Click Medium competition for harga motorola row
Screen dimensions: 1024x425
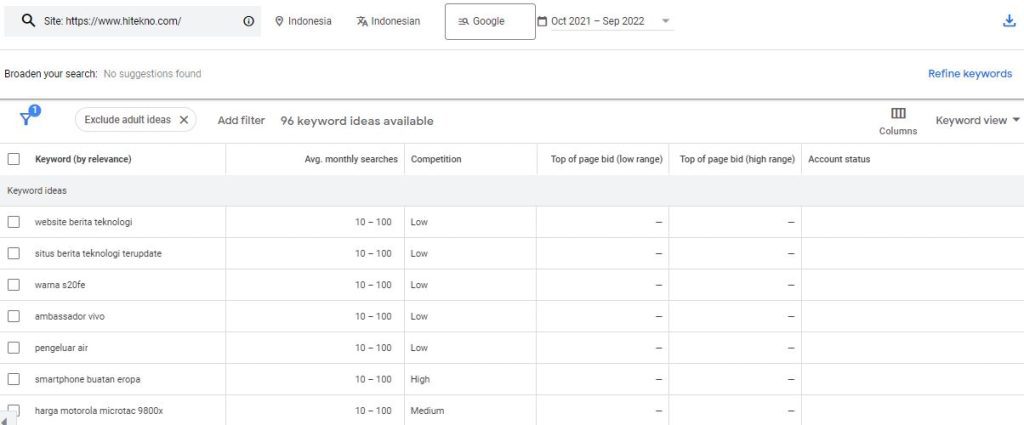(427, 411)
